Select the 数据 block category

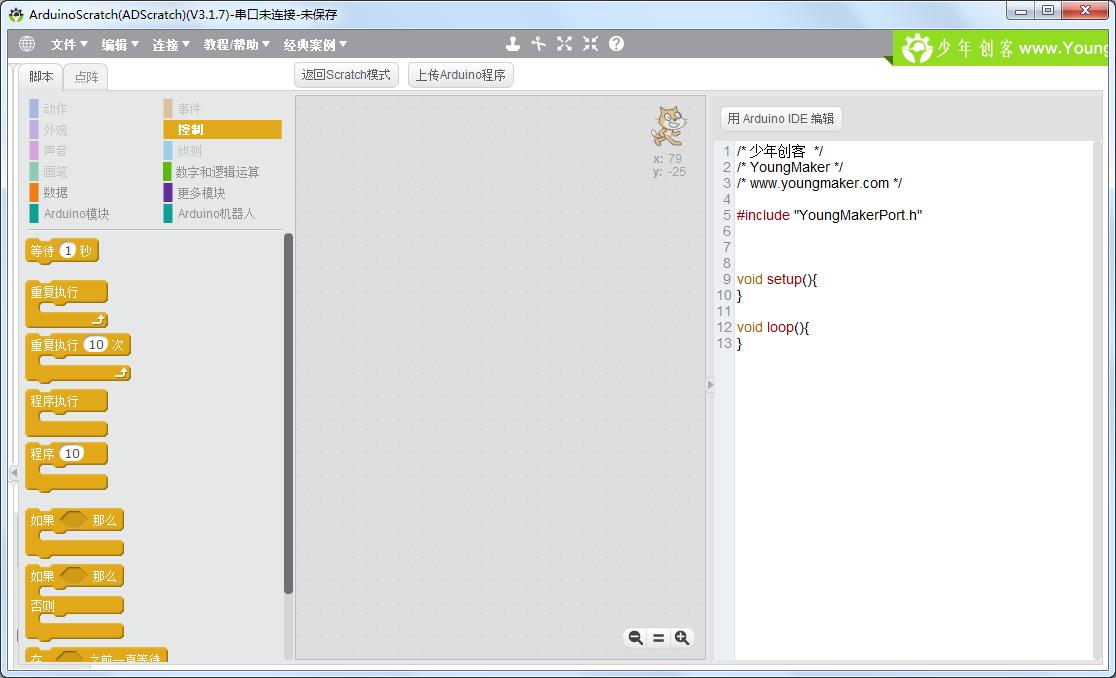click(49, 192)
